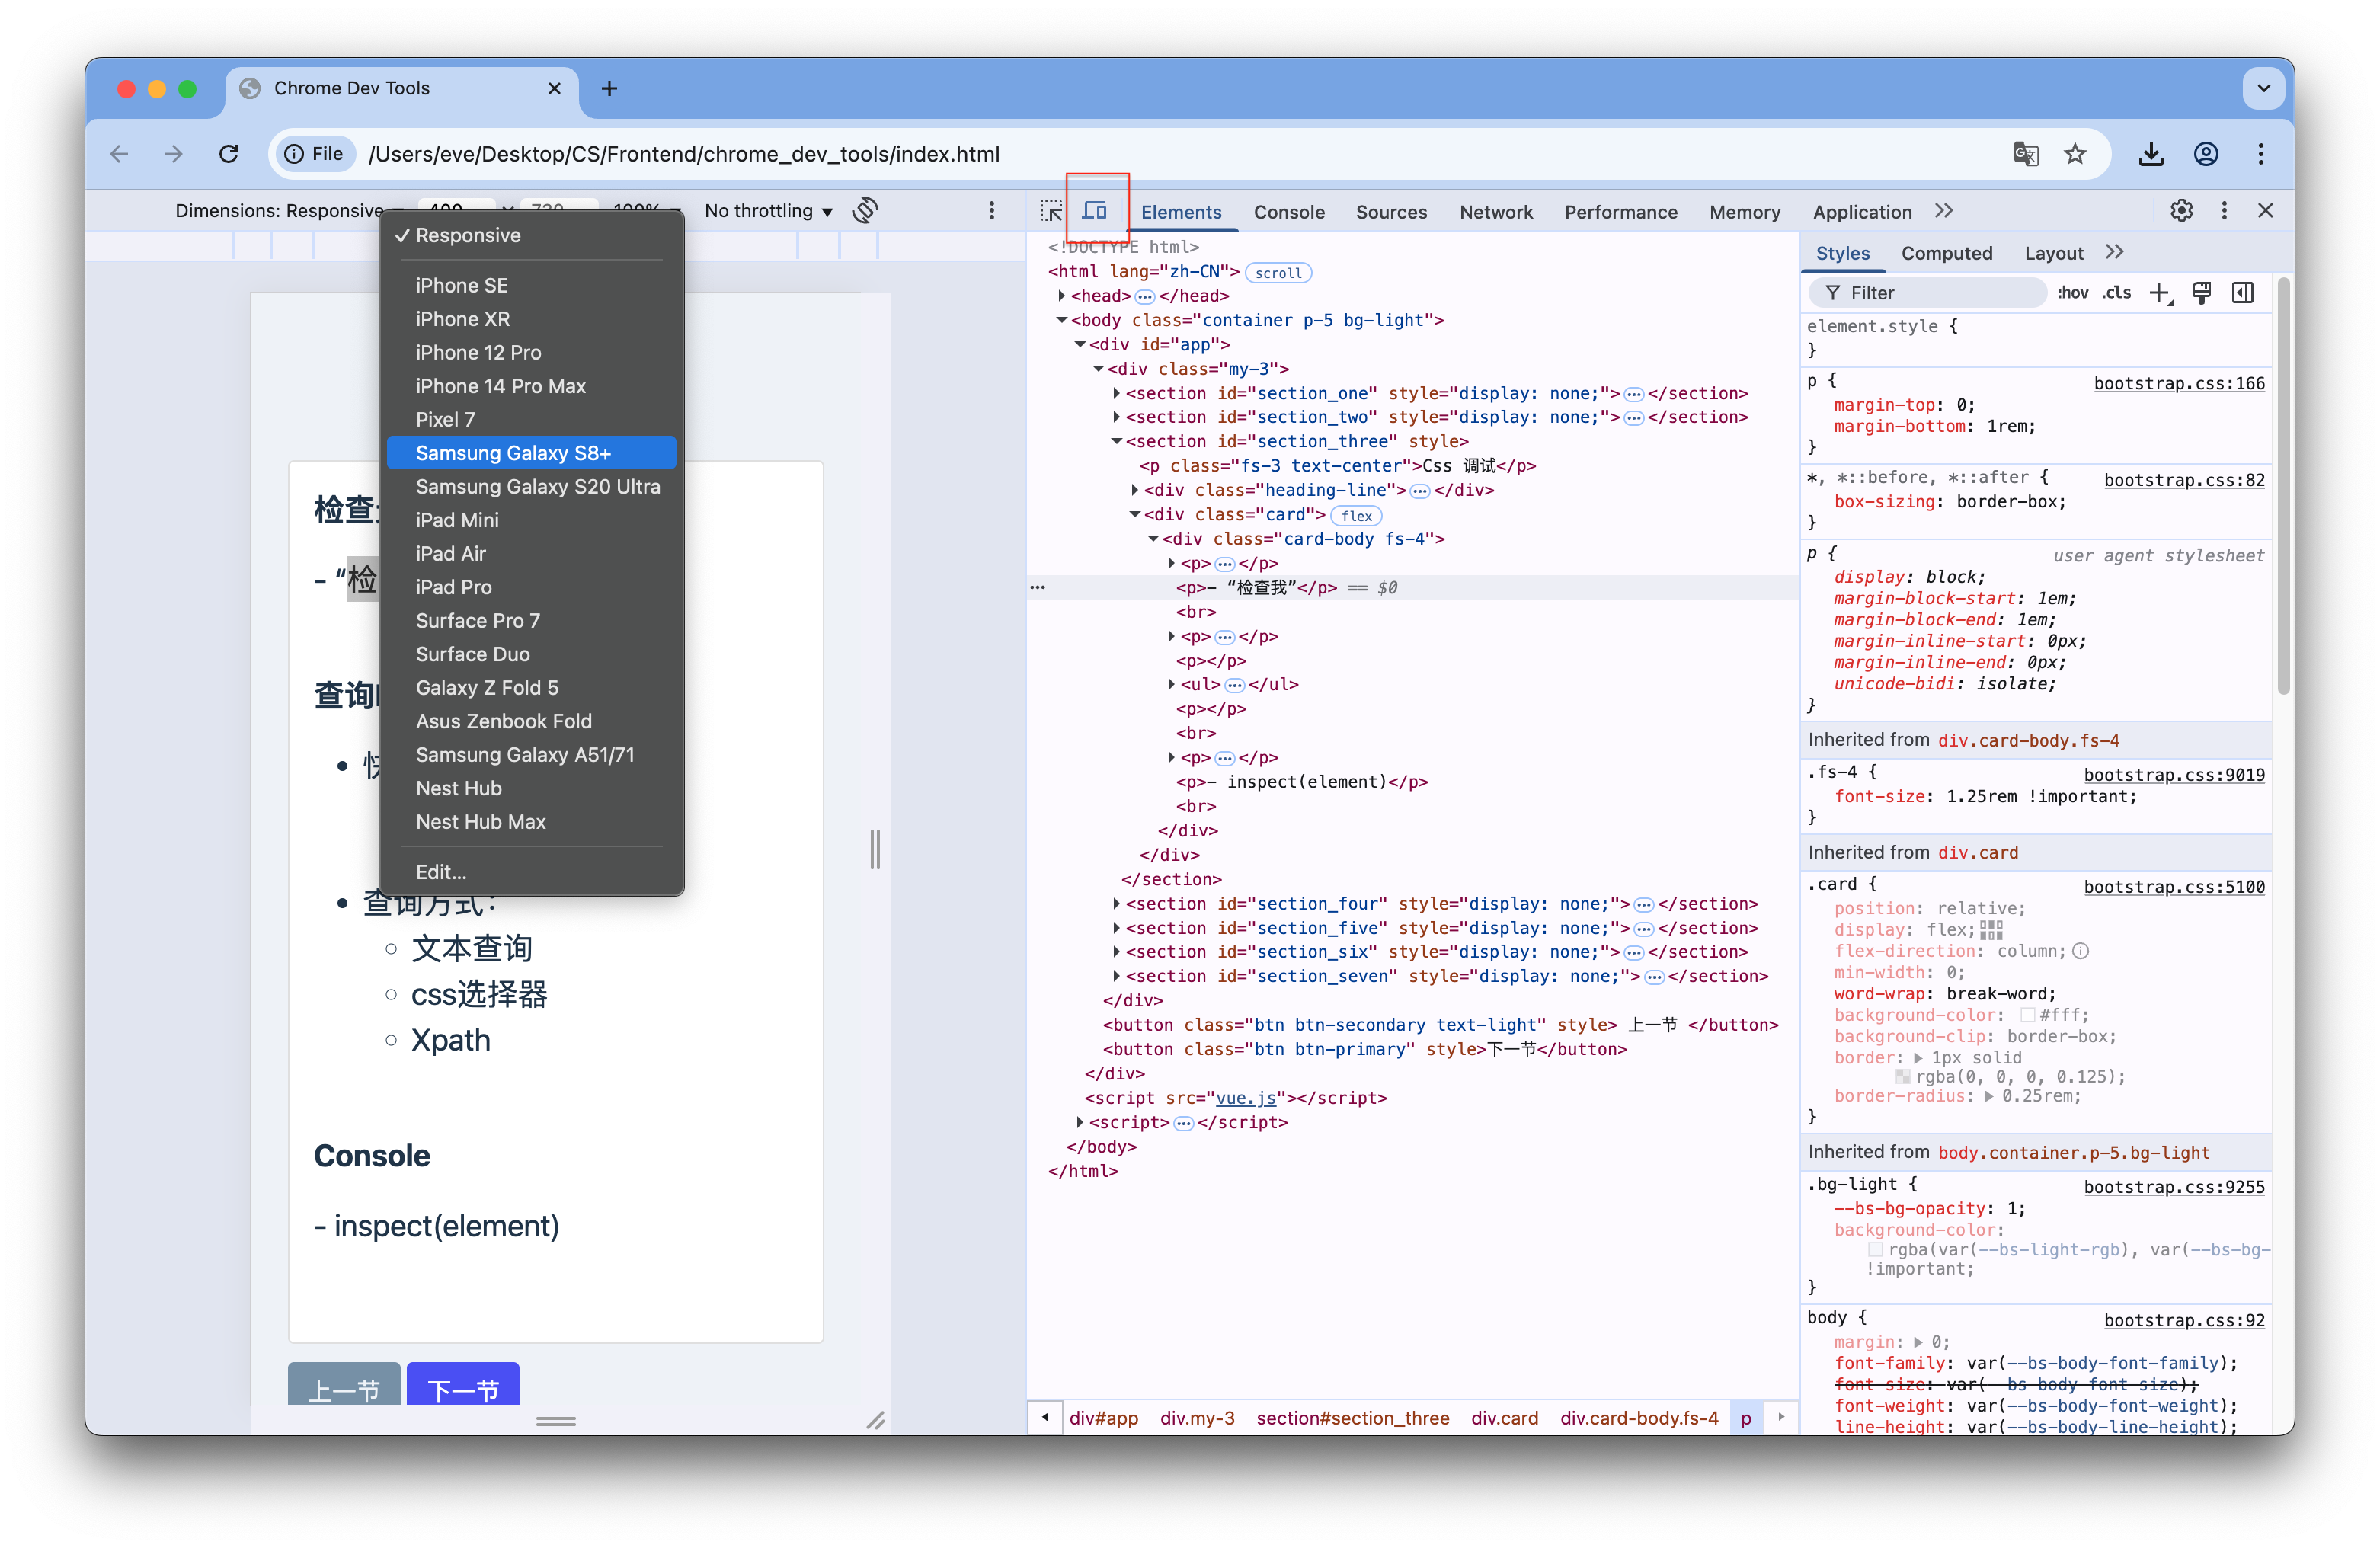The height and width of the screenshot is (1548, 2380).
Task: Select the inspect element cursor tool
Action: click(x=1051, y=211)
